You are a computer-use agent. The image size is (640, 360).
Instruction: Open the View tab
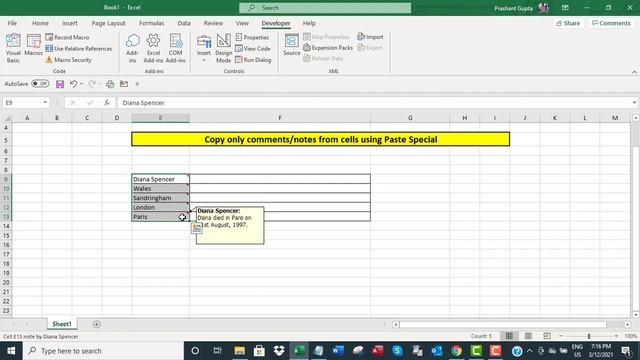(242, 23)
